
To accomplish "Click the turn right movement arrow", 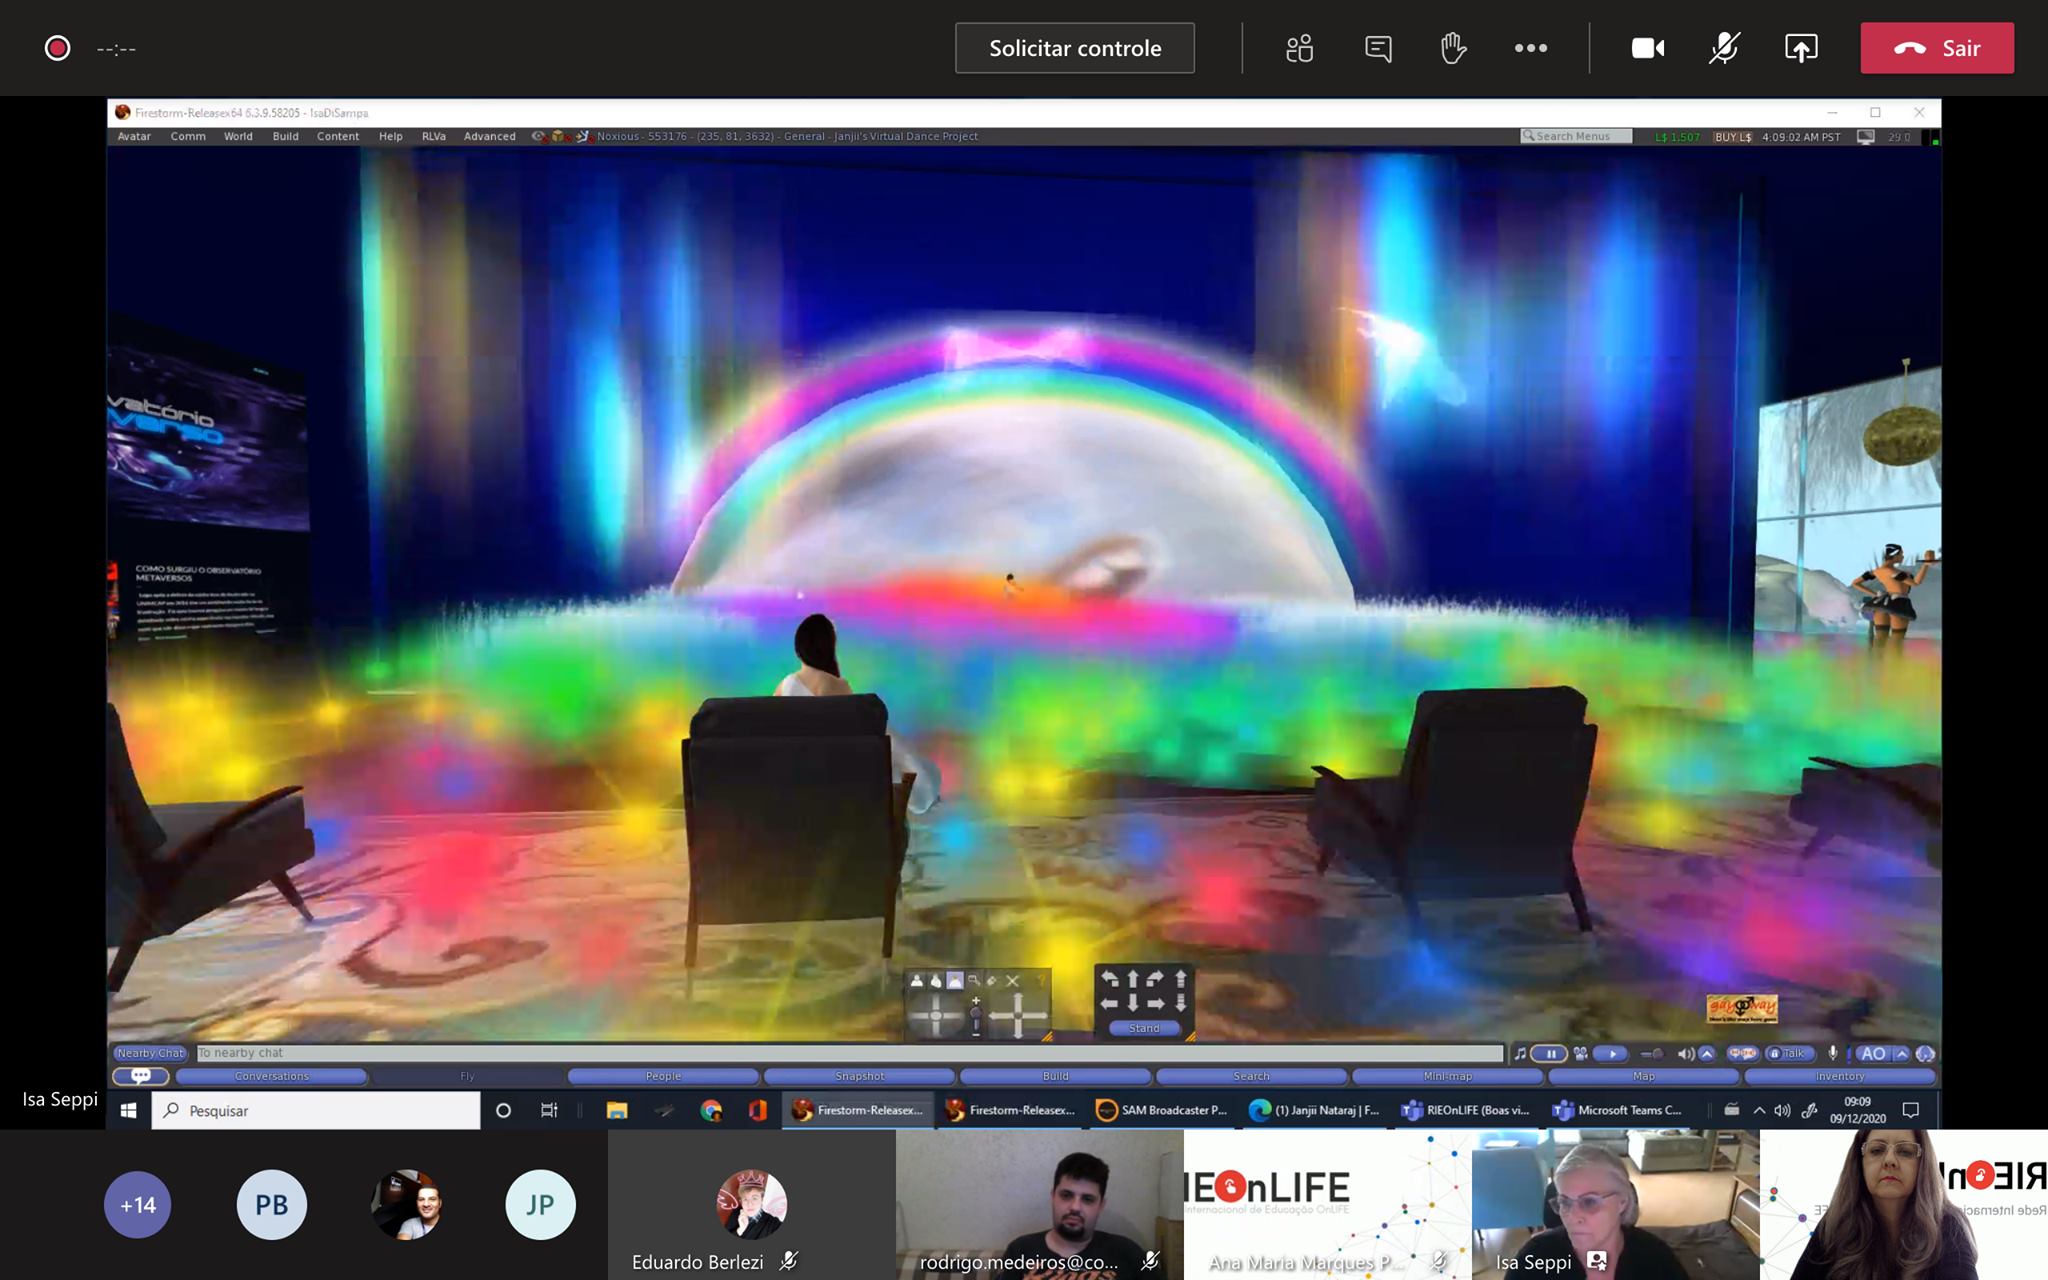I will pos(1155,980).
